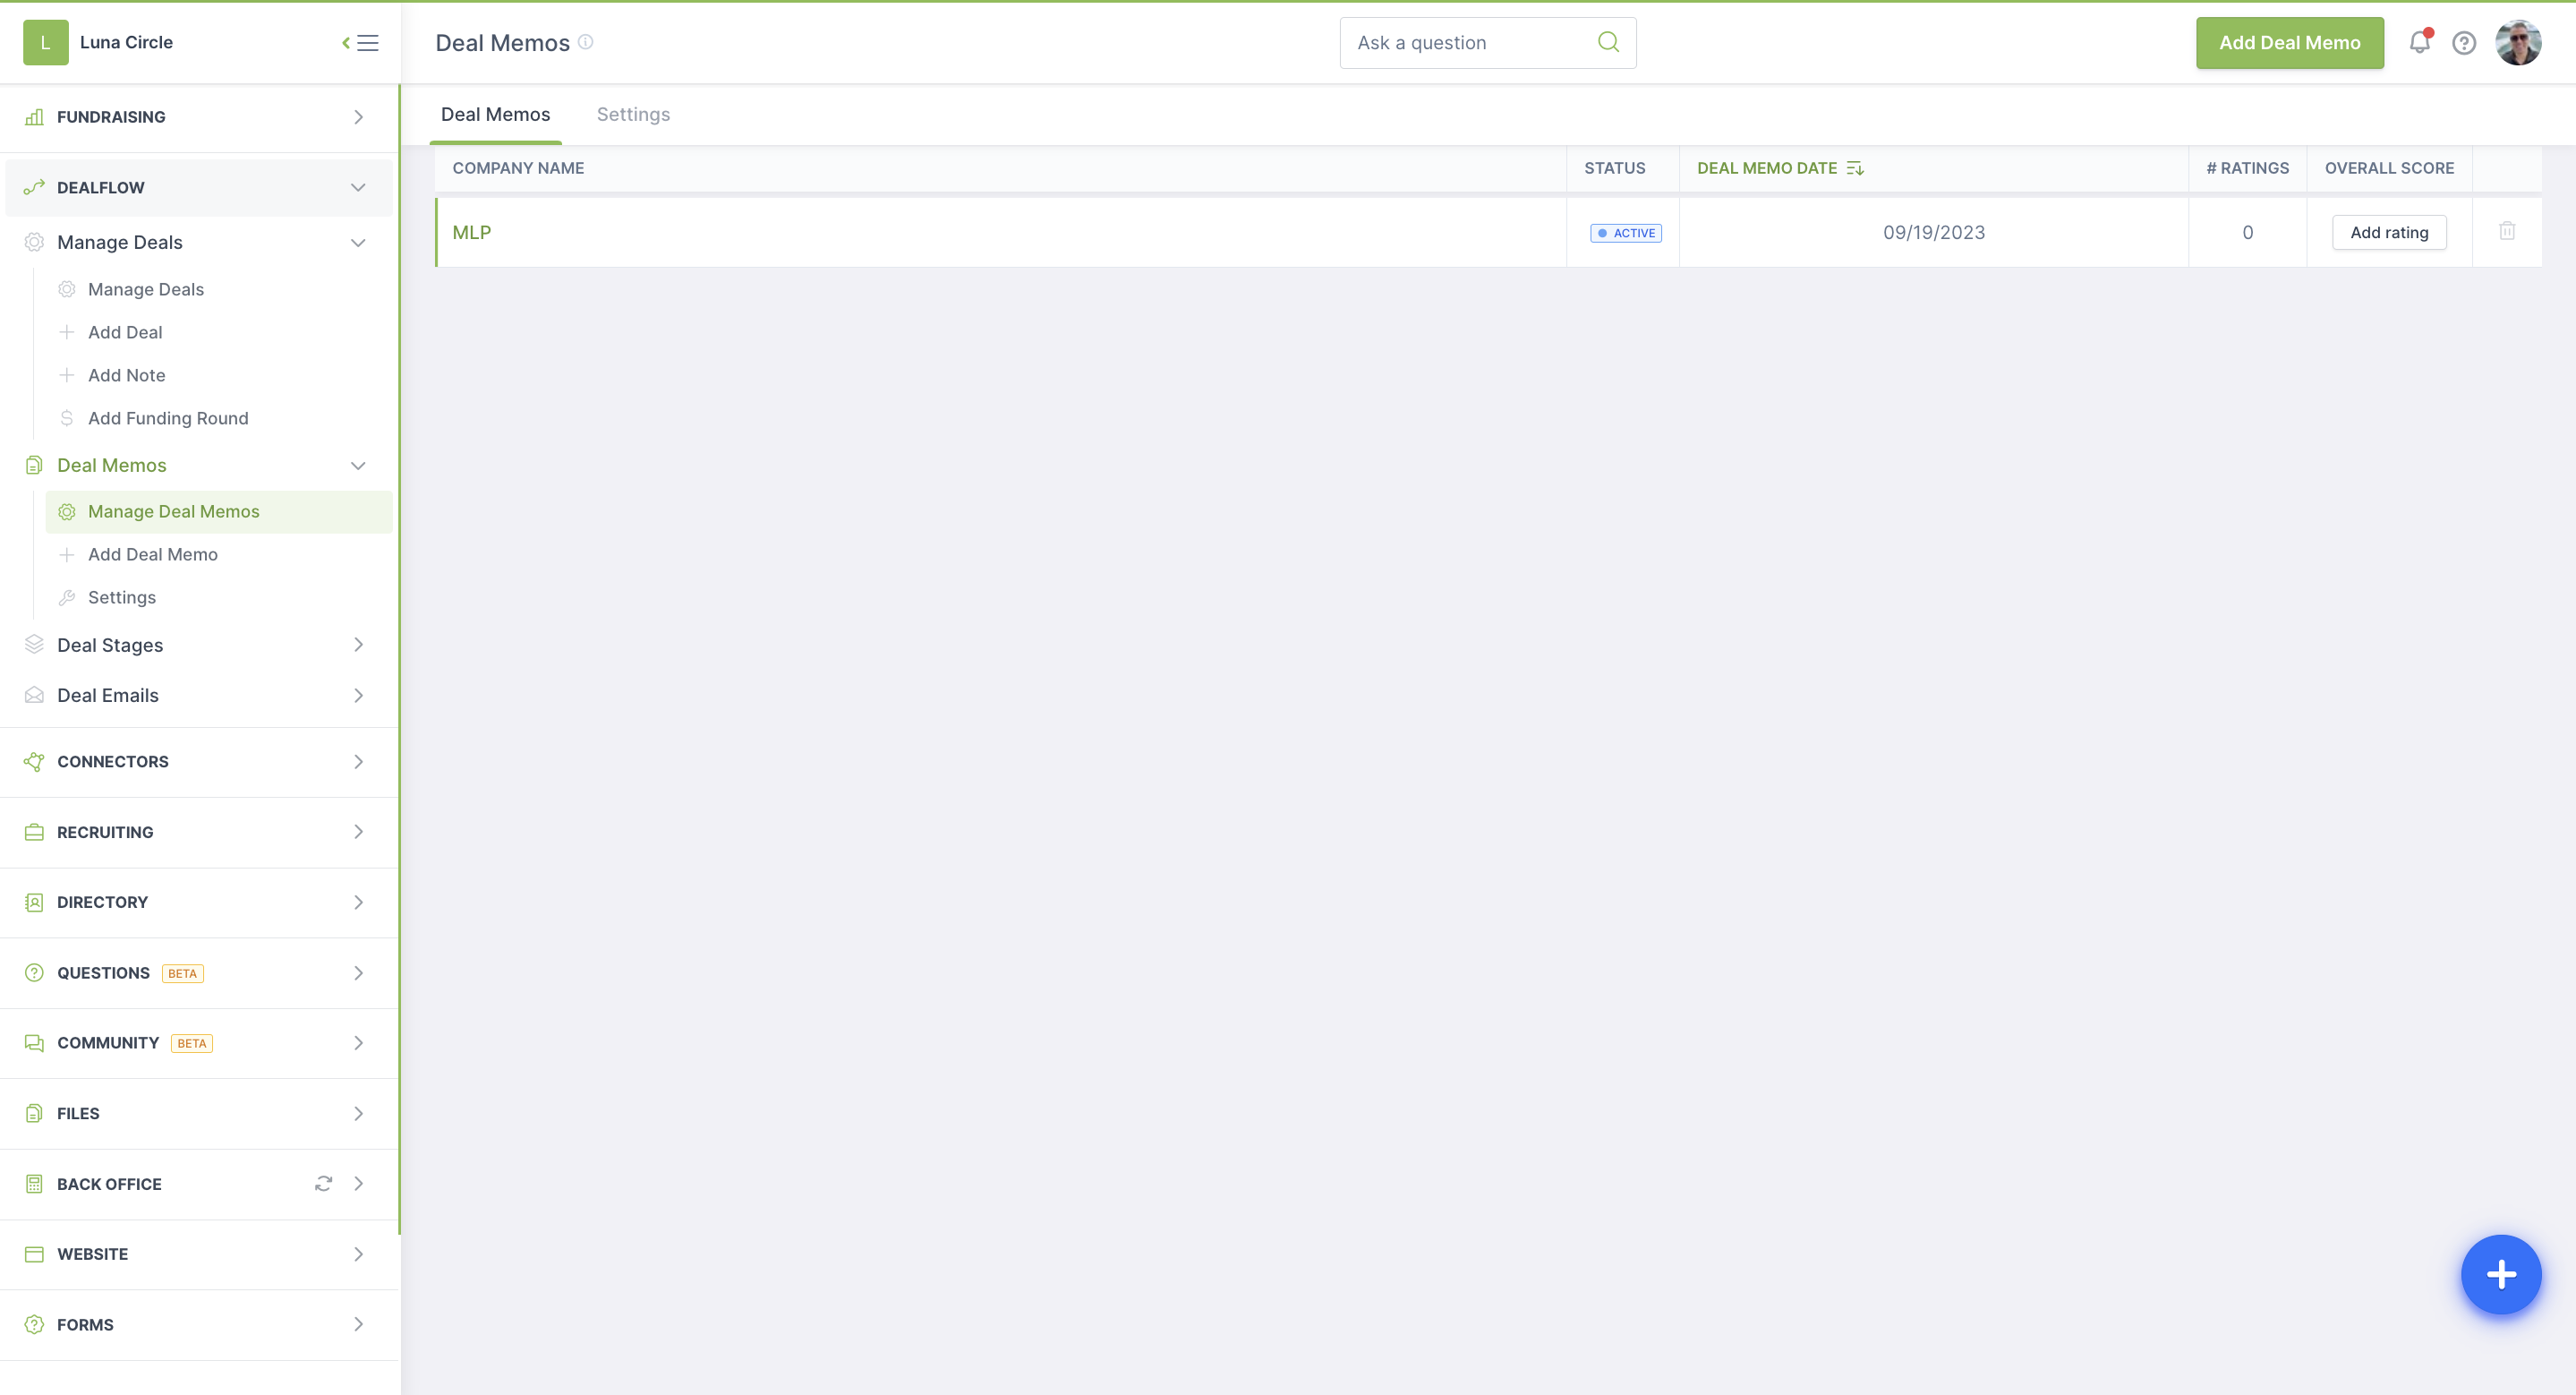Click the Back Office sync icon
Screen dimensions: 2576x1395
(325, 1184)
